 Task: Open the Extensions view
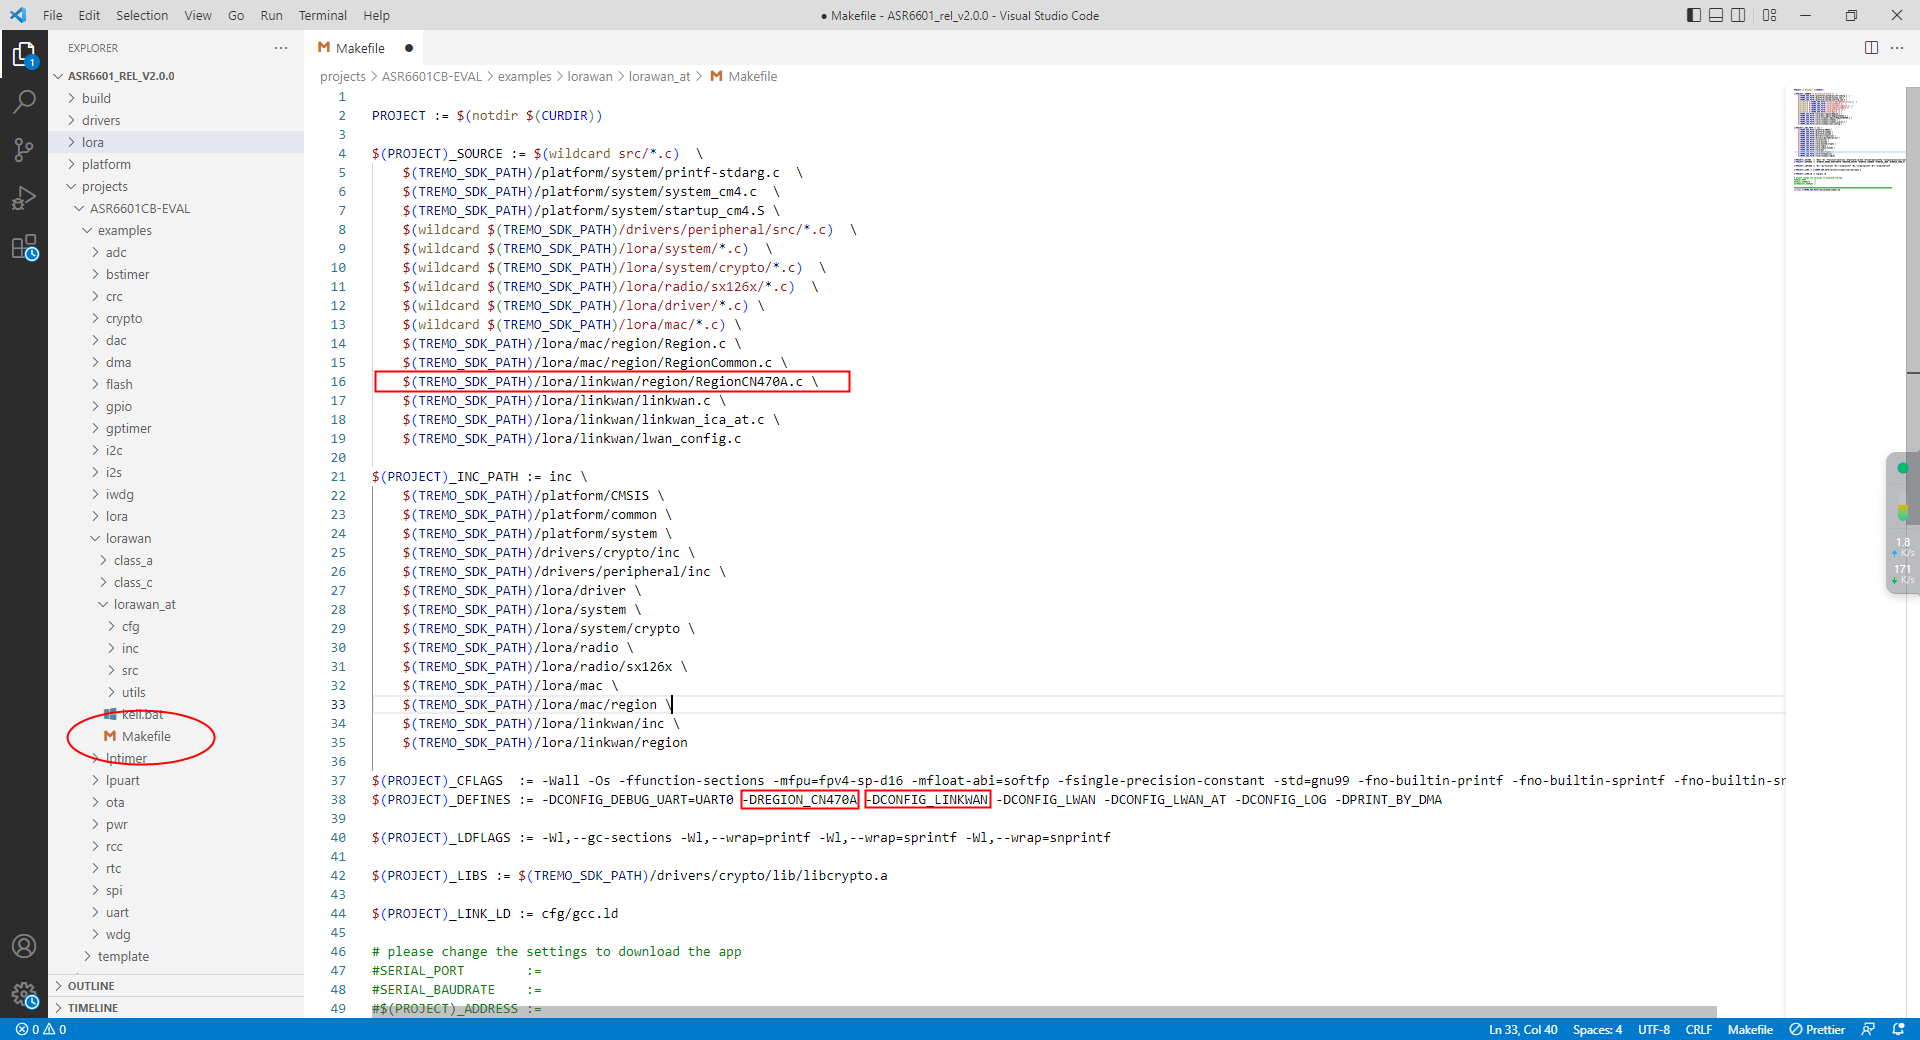coord(24,247)
